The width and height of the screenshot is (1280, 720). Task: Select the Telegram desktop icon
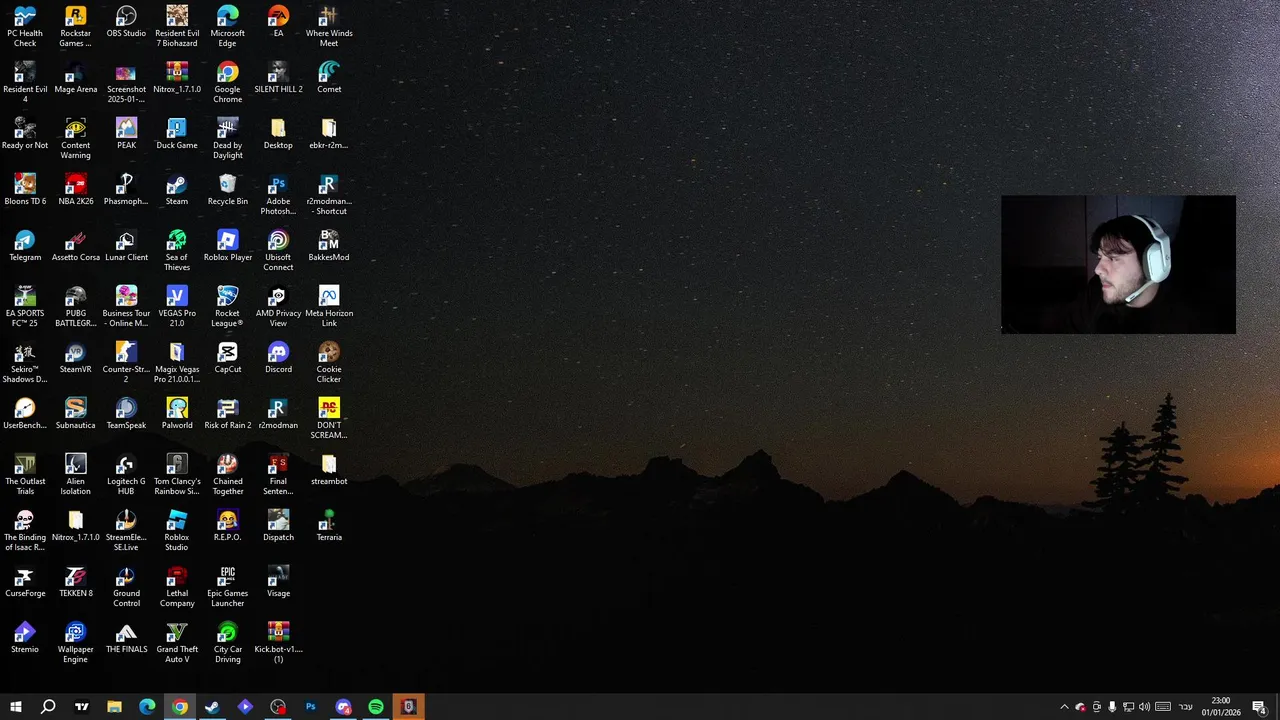click(25, 246)
